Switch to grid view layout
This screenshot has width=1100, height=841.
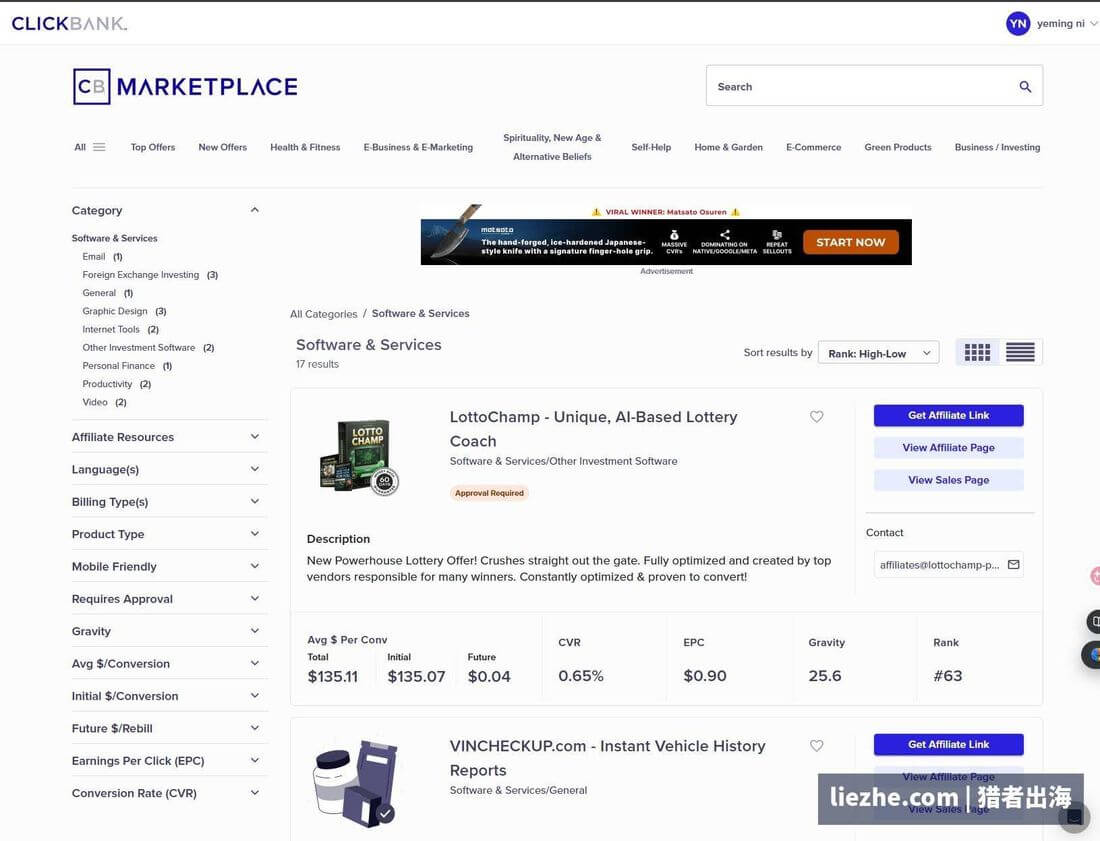[x=977, y=352]
